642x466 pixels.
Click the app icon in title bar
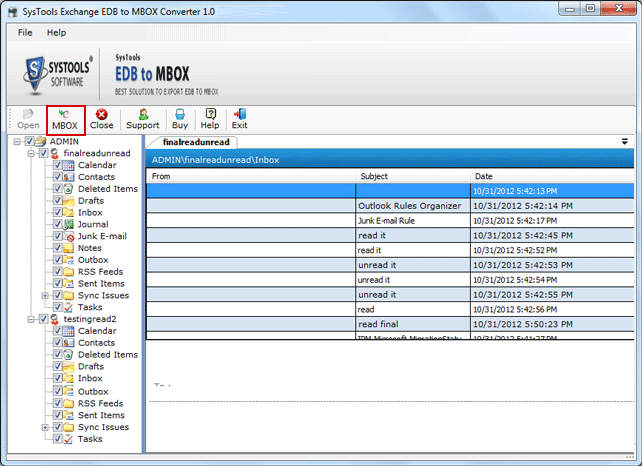click(x=13, y=11)
